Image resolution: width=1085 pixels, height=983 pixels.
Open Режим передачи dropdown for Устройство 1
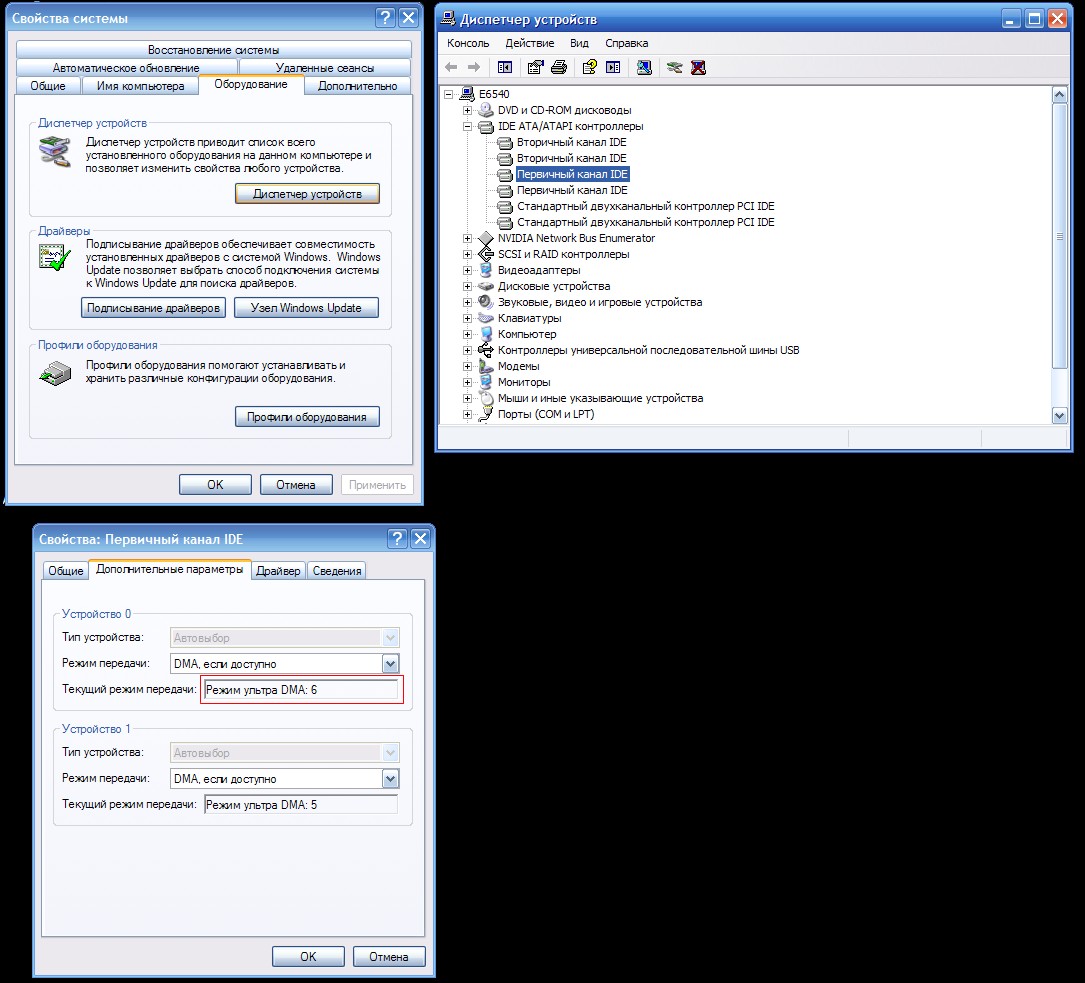(390, 778)
